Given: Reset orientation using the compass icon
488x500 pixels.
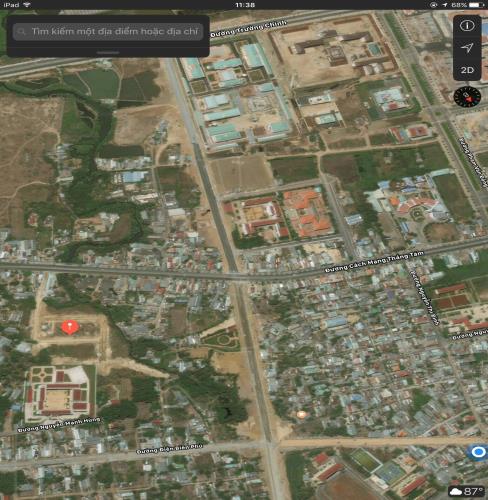Looking at the screenshot, I should [467, 97].
